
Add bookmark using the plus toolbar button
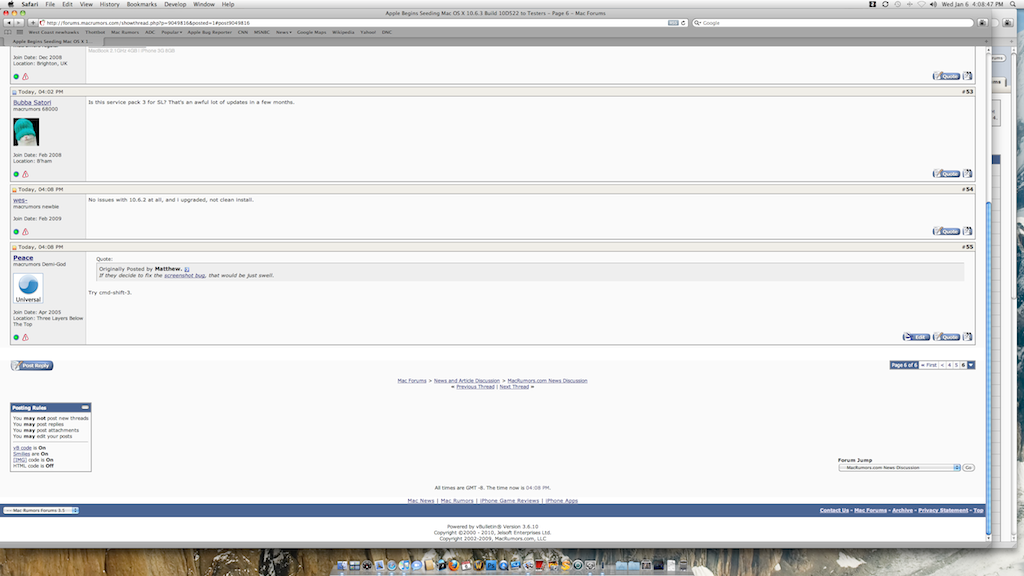pos(33,23)
